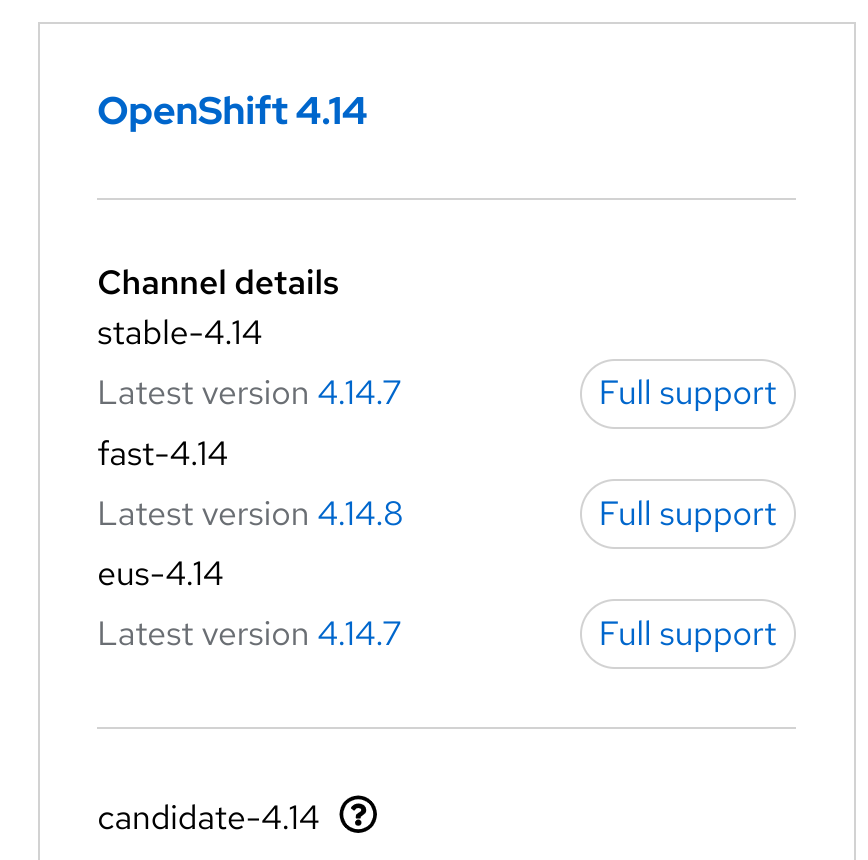The height and width of the screenshot is (860, 868).
Task: Select the fast-4.14 channel name
Action: pyautogui.click(x=163, y=454)
